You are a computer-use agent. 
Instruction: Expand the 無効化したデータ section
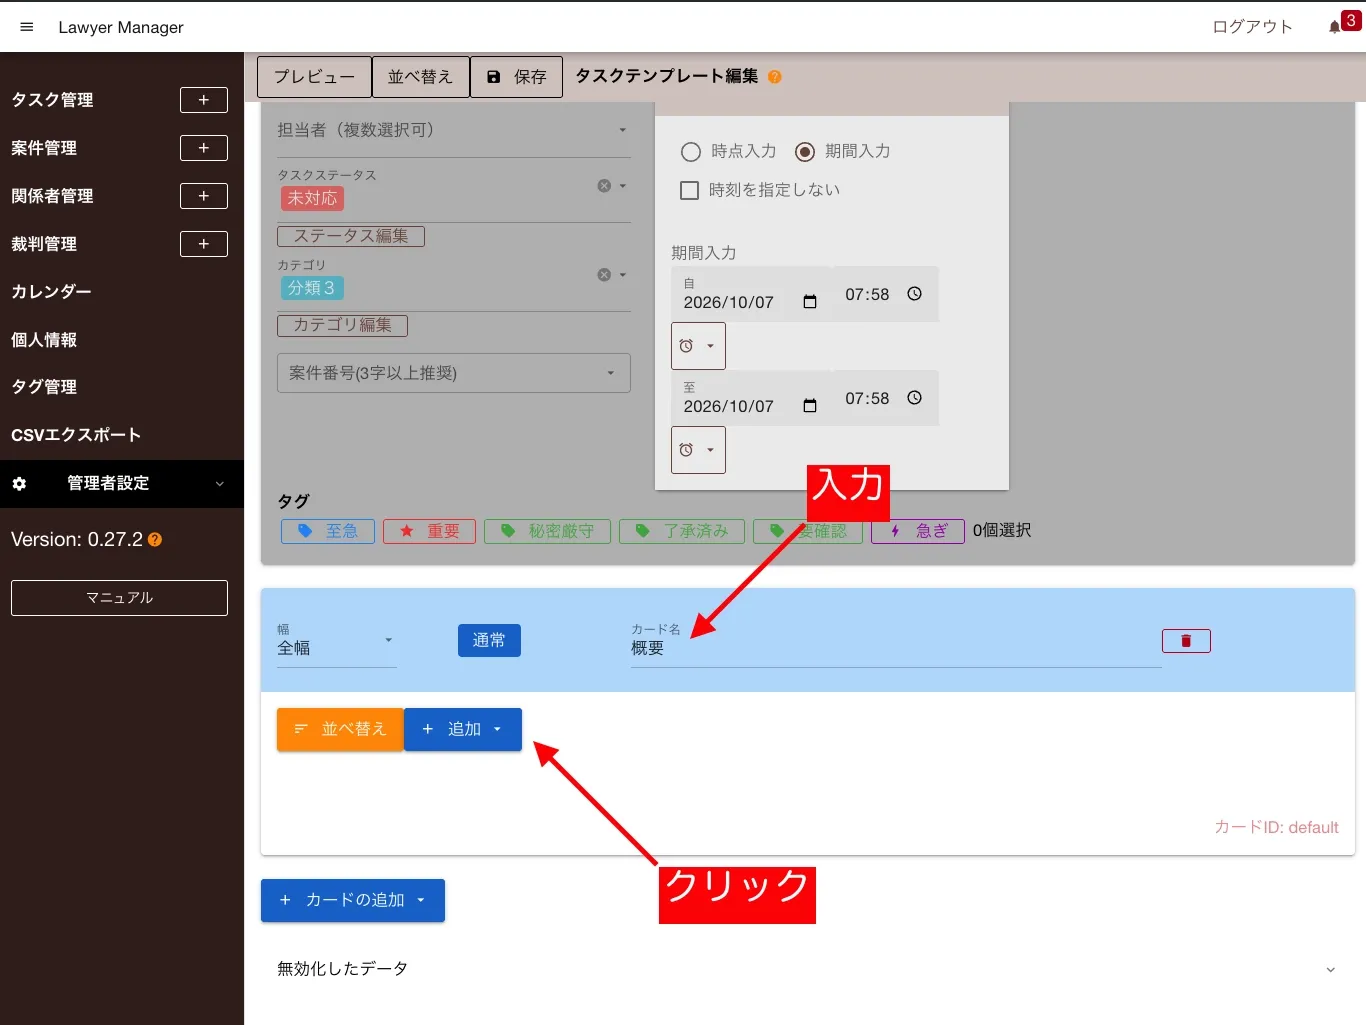[807, 969]
